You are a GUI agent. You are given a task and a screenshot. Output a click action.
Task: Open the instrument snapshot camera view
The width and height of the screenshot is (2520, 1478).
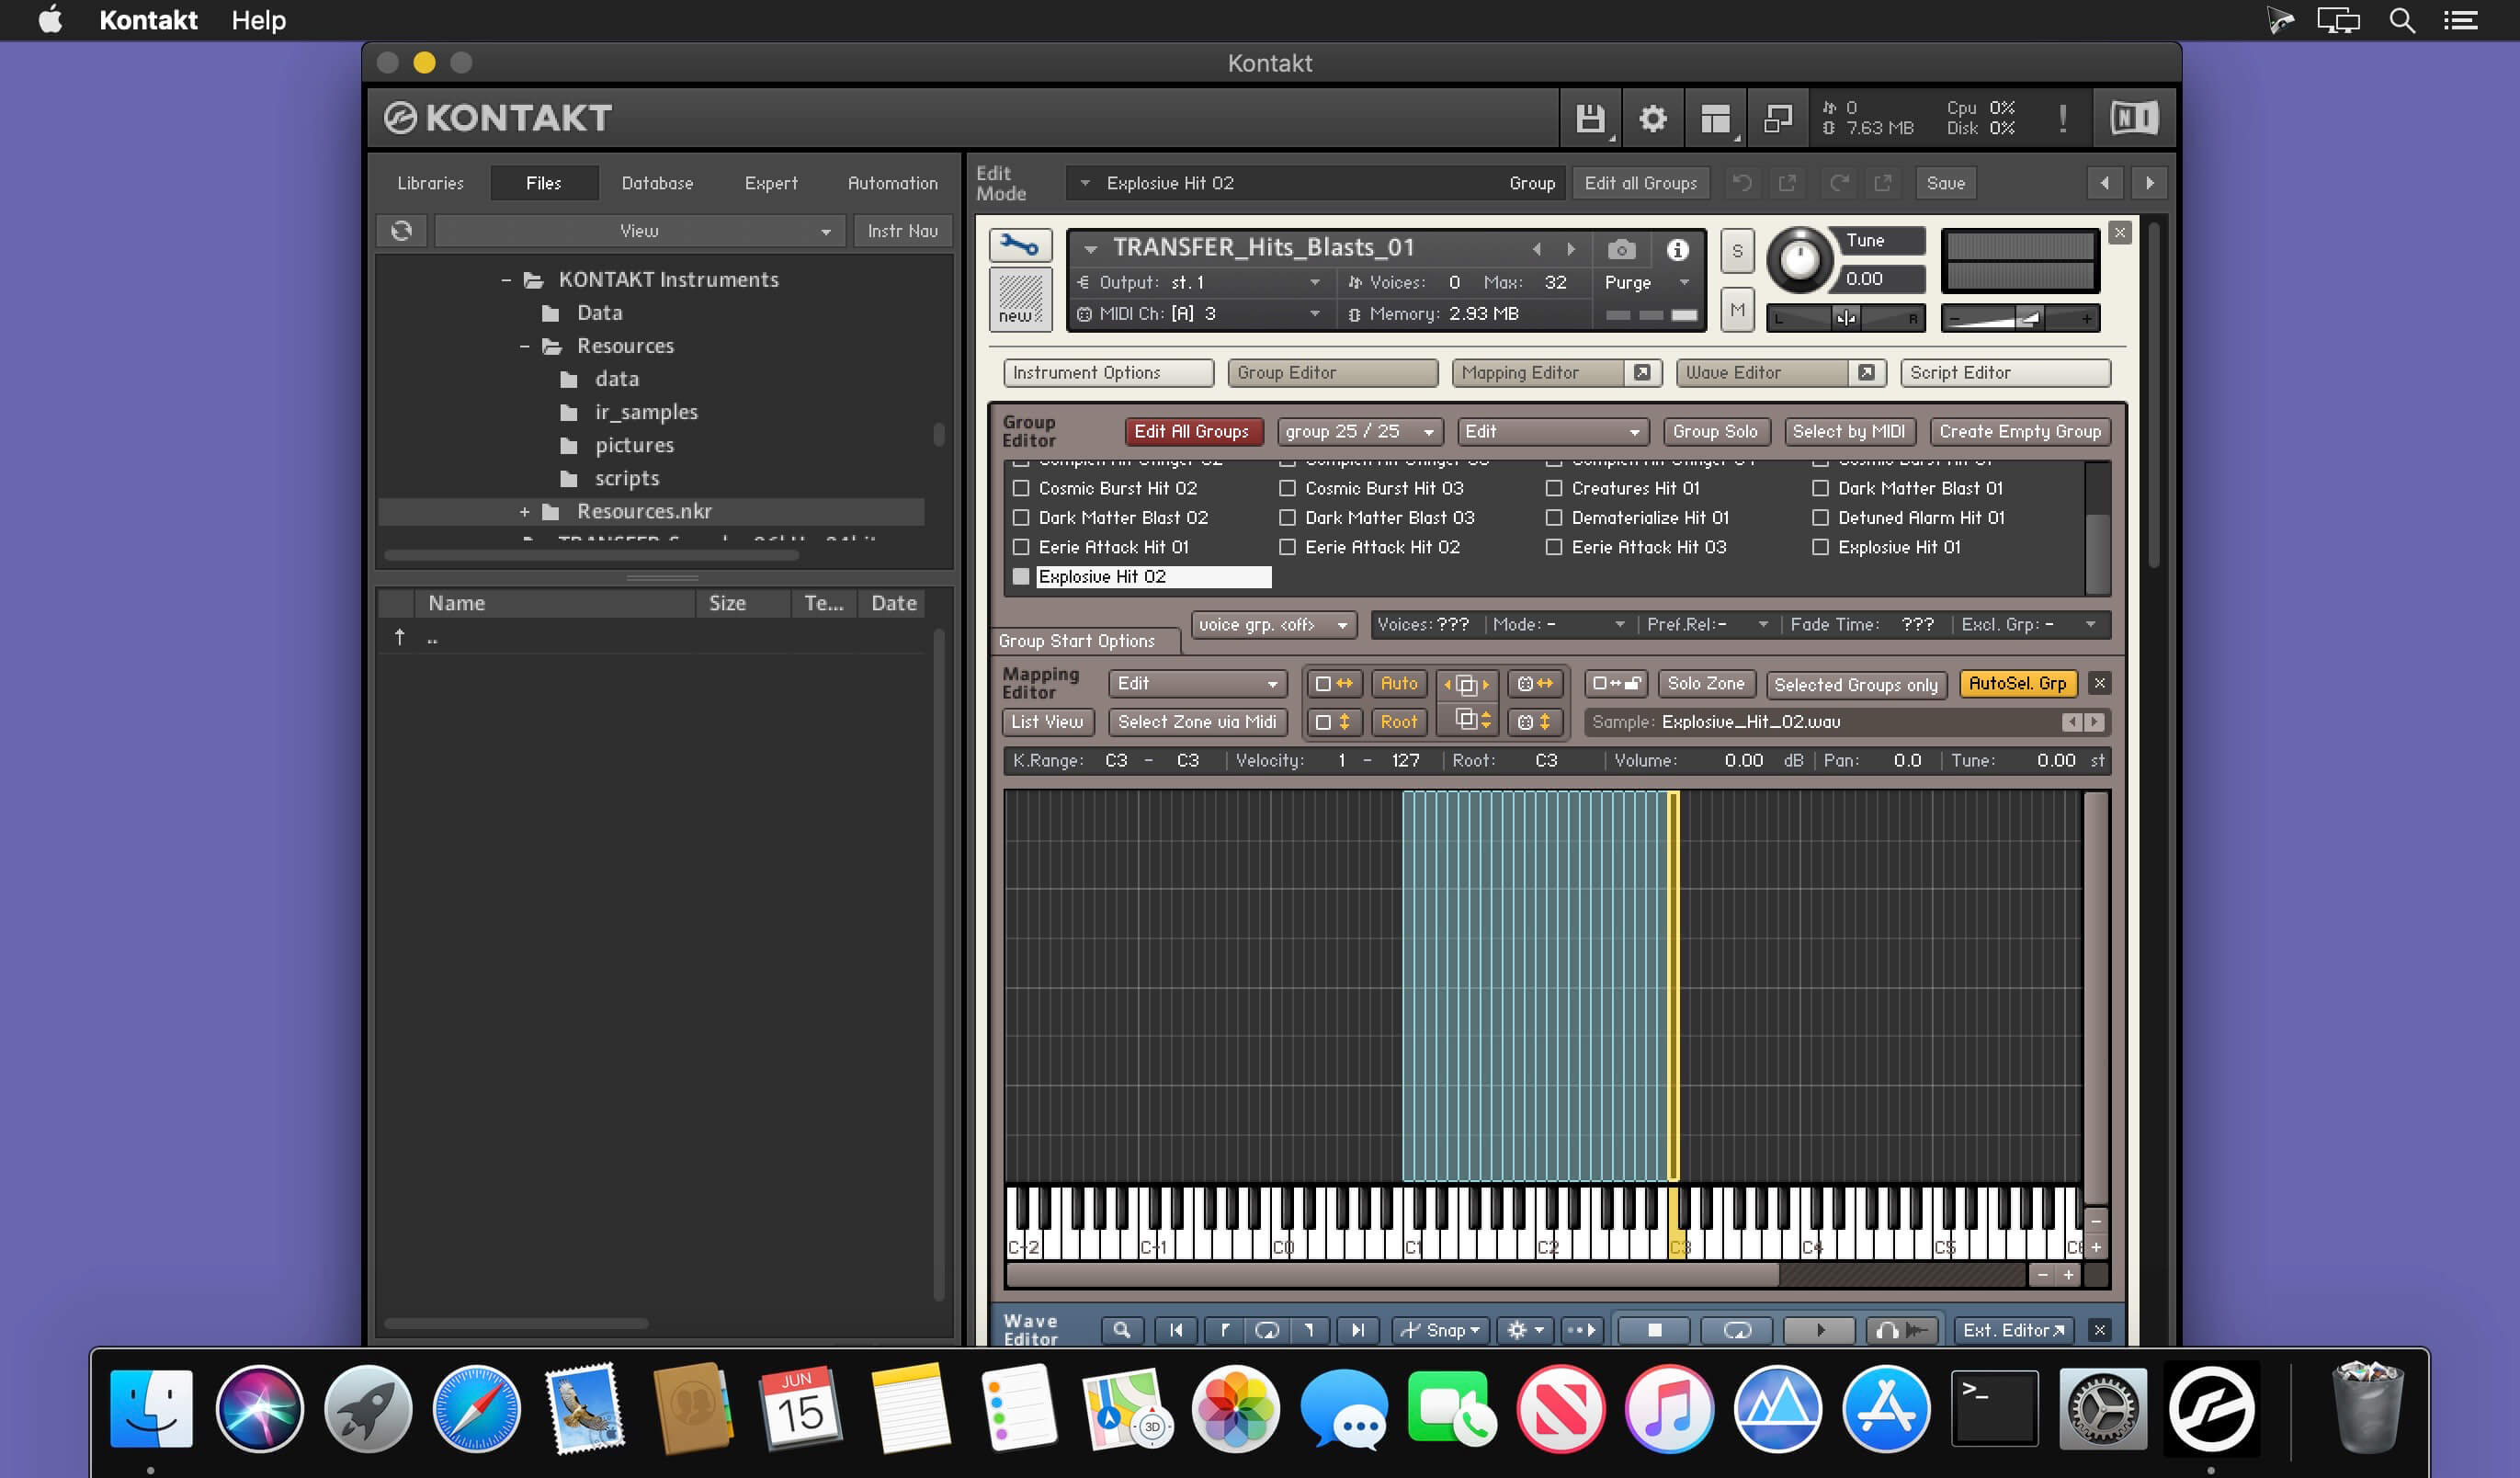pyautogui.click(x=1621, y=249)
